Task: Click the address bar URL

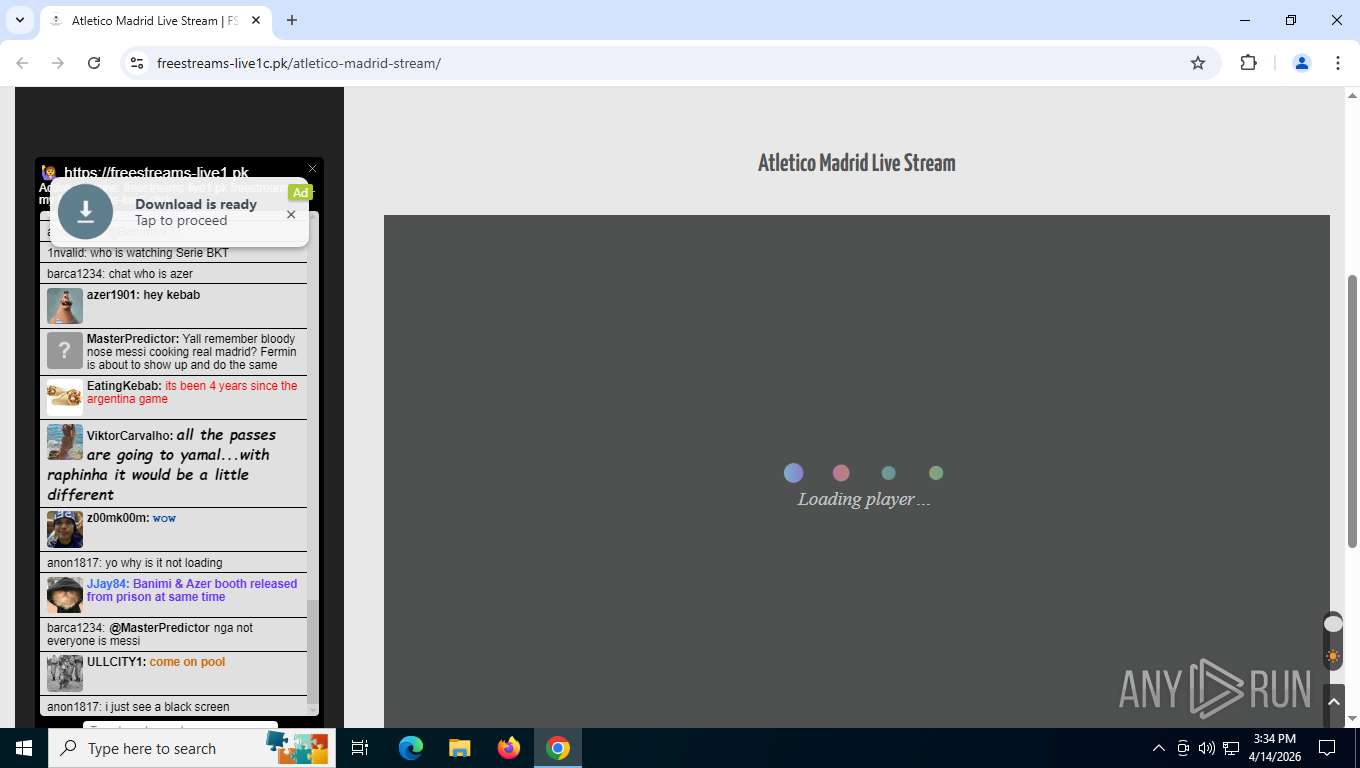Action: tap(299, 63)
